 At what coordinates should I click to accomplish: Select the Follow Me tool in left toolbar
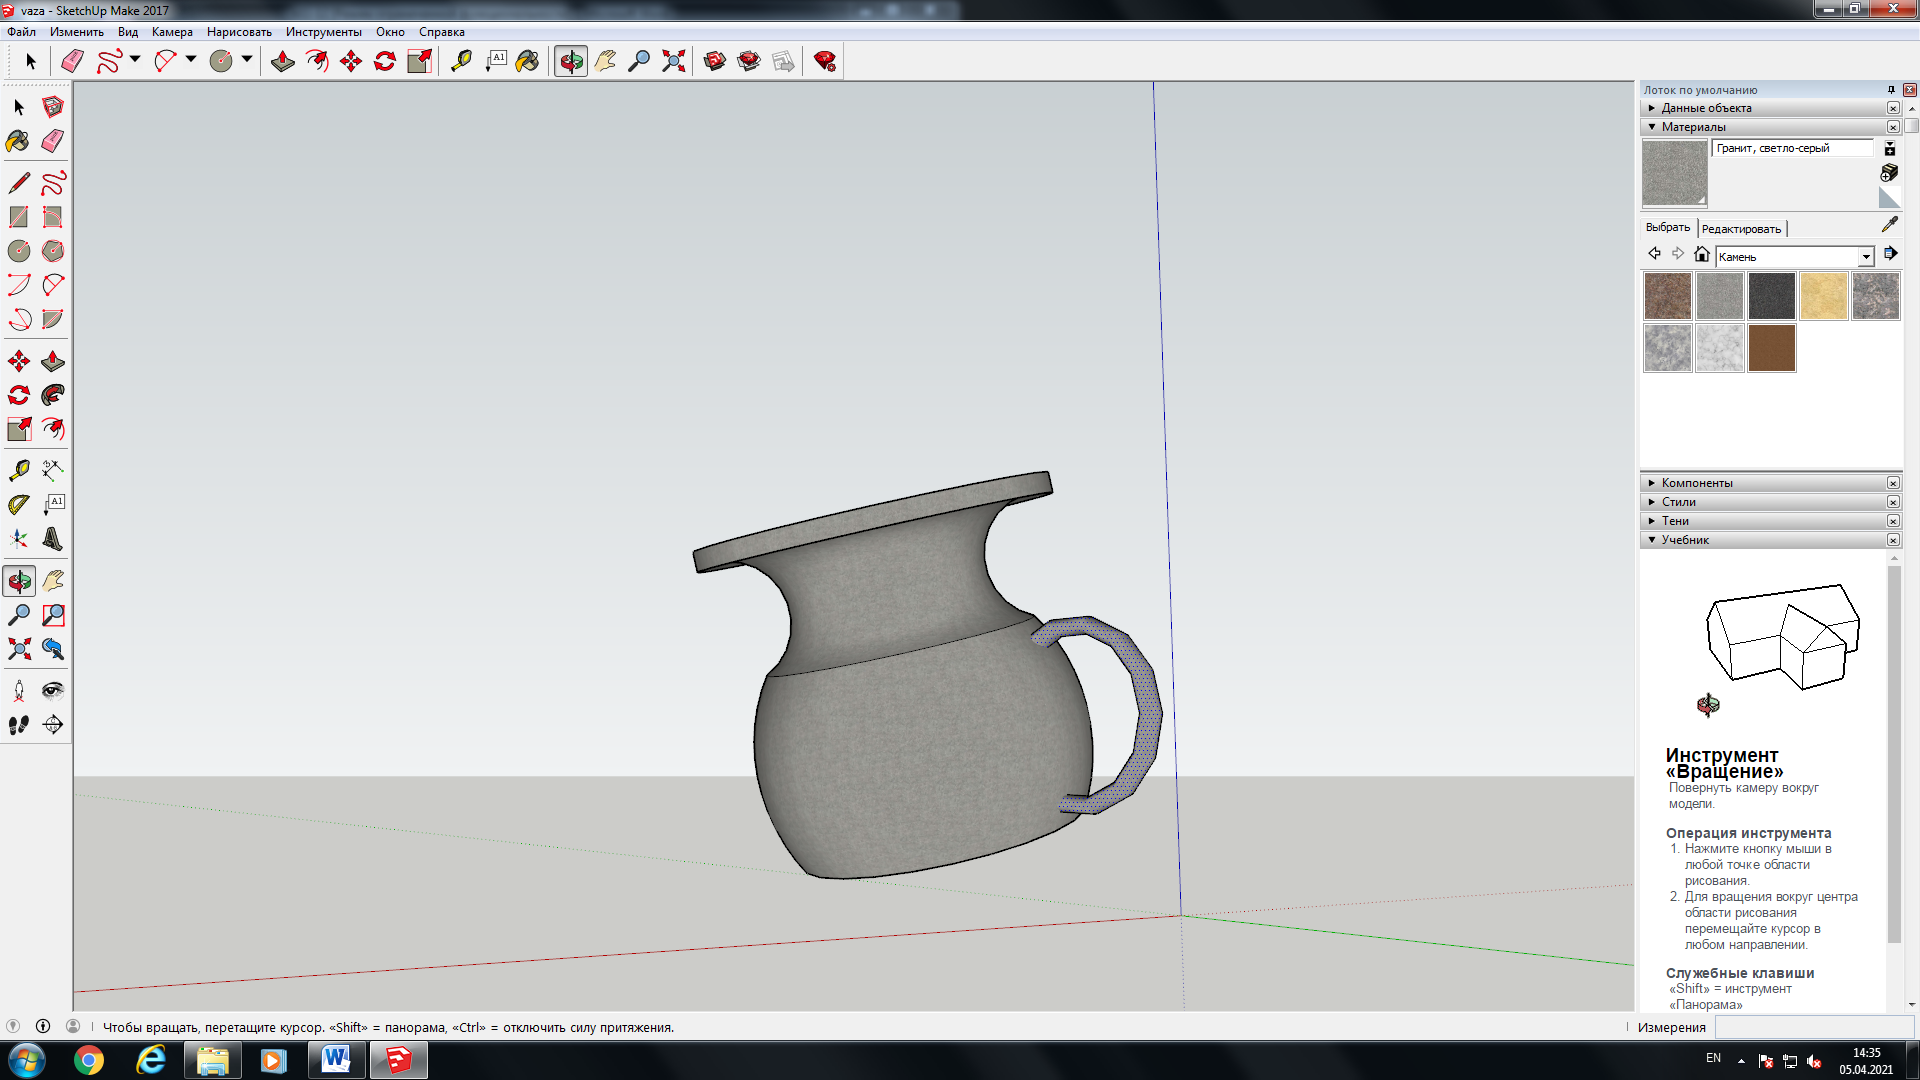[x=53, y=395]
